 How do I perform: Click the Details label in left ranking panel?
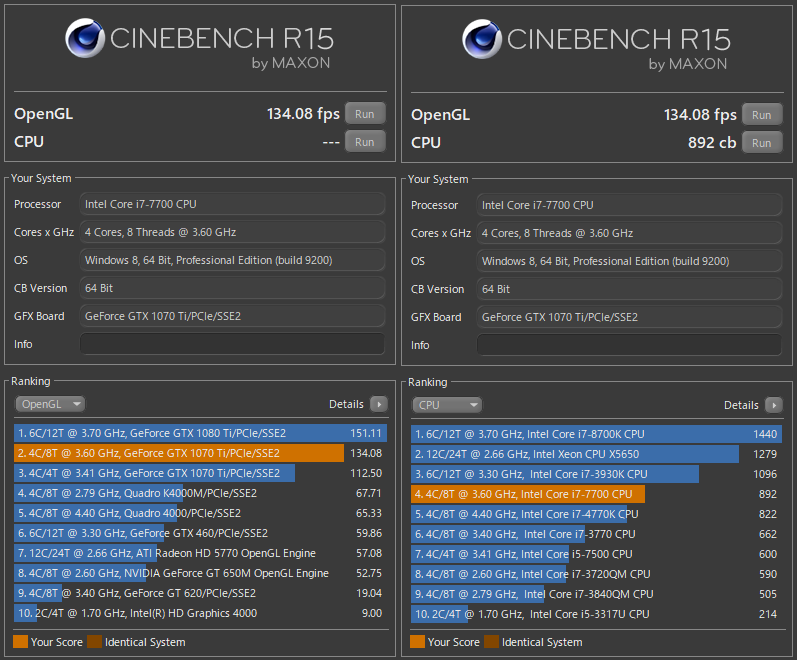pyautogui.click(x=346, y=404)
